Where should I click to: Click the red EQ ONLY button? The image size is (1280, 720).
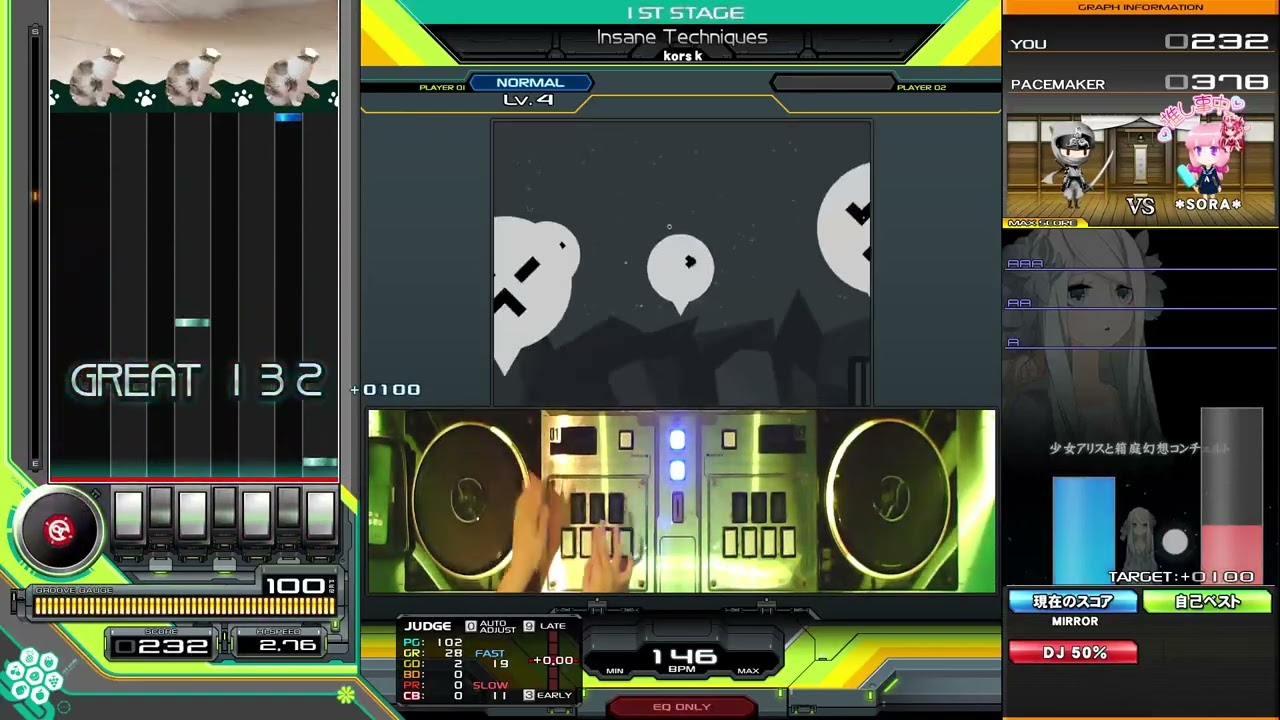(681, 707)
